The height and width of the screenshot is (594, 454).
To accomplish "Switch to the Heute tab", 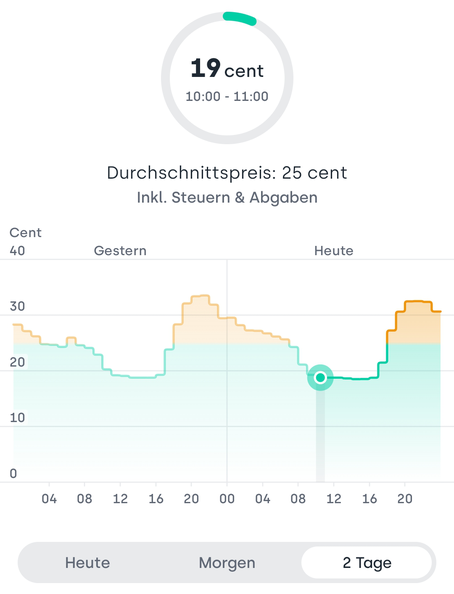I will click(x=88, y=563).
